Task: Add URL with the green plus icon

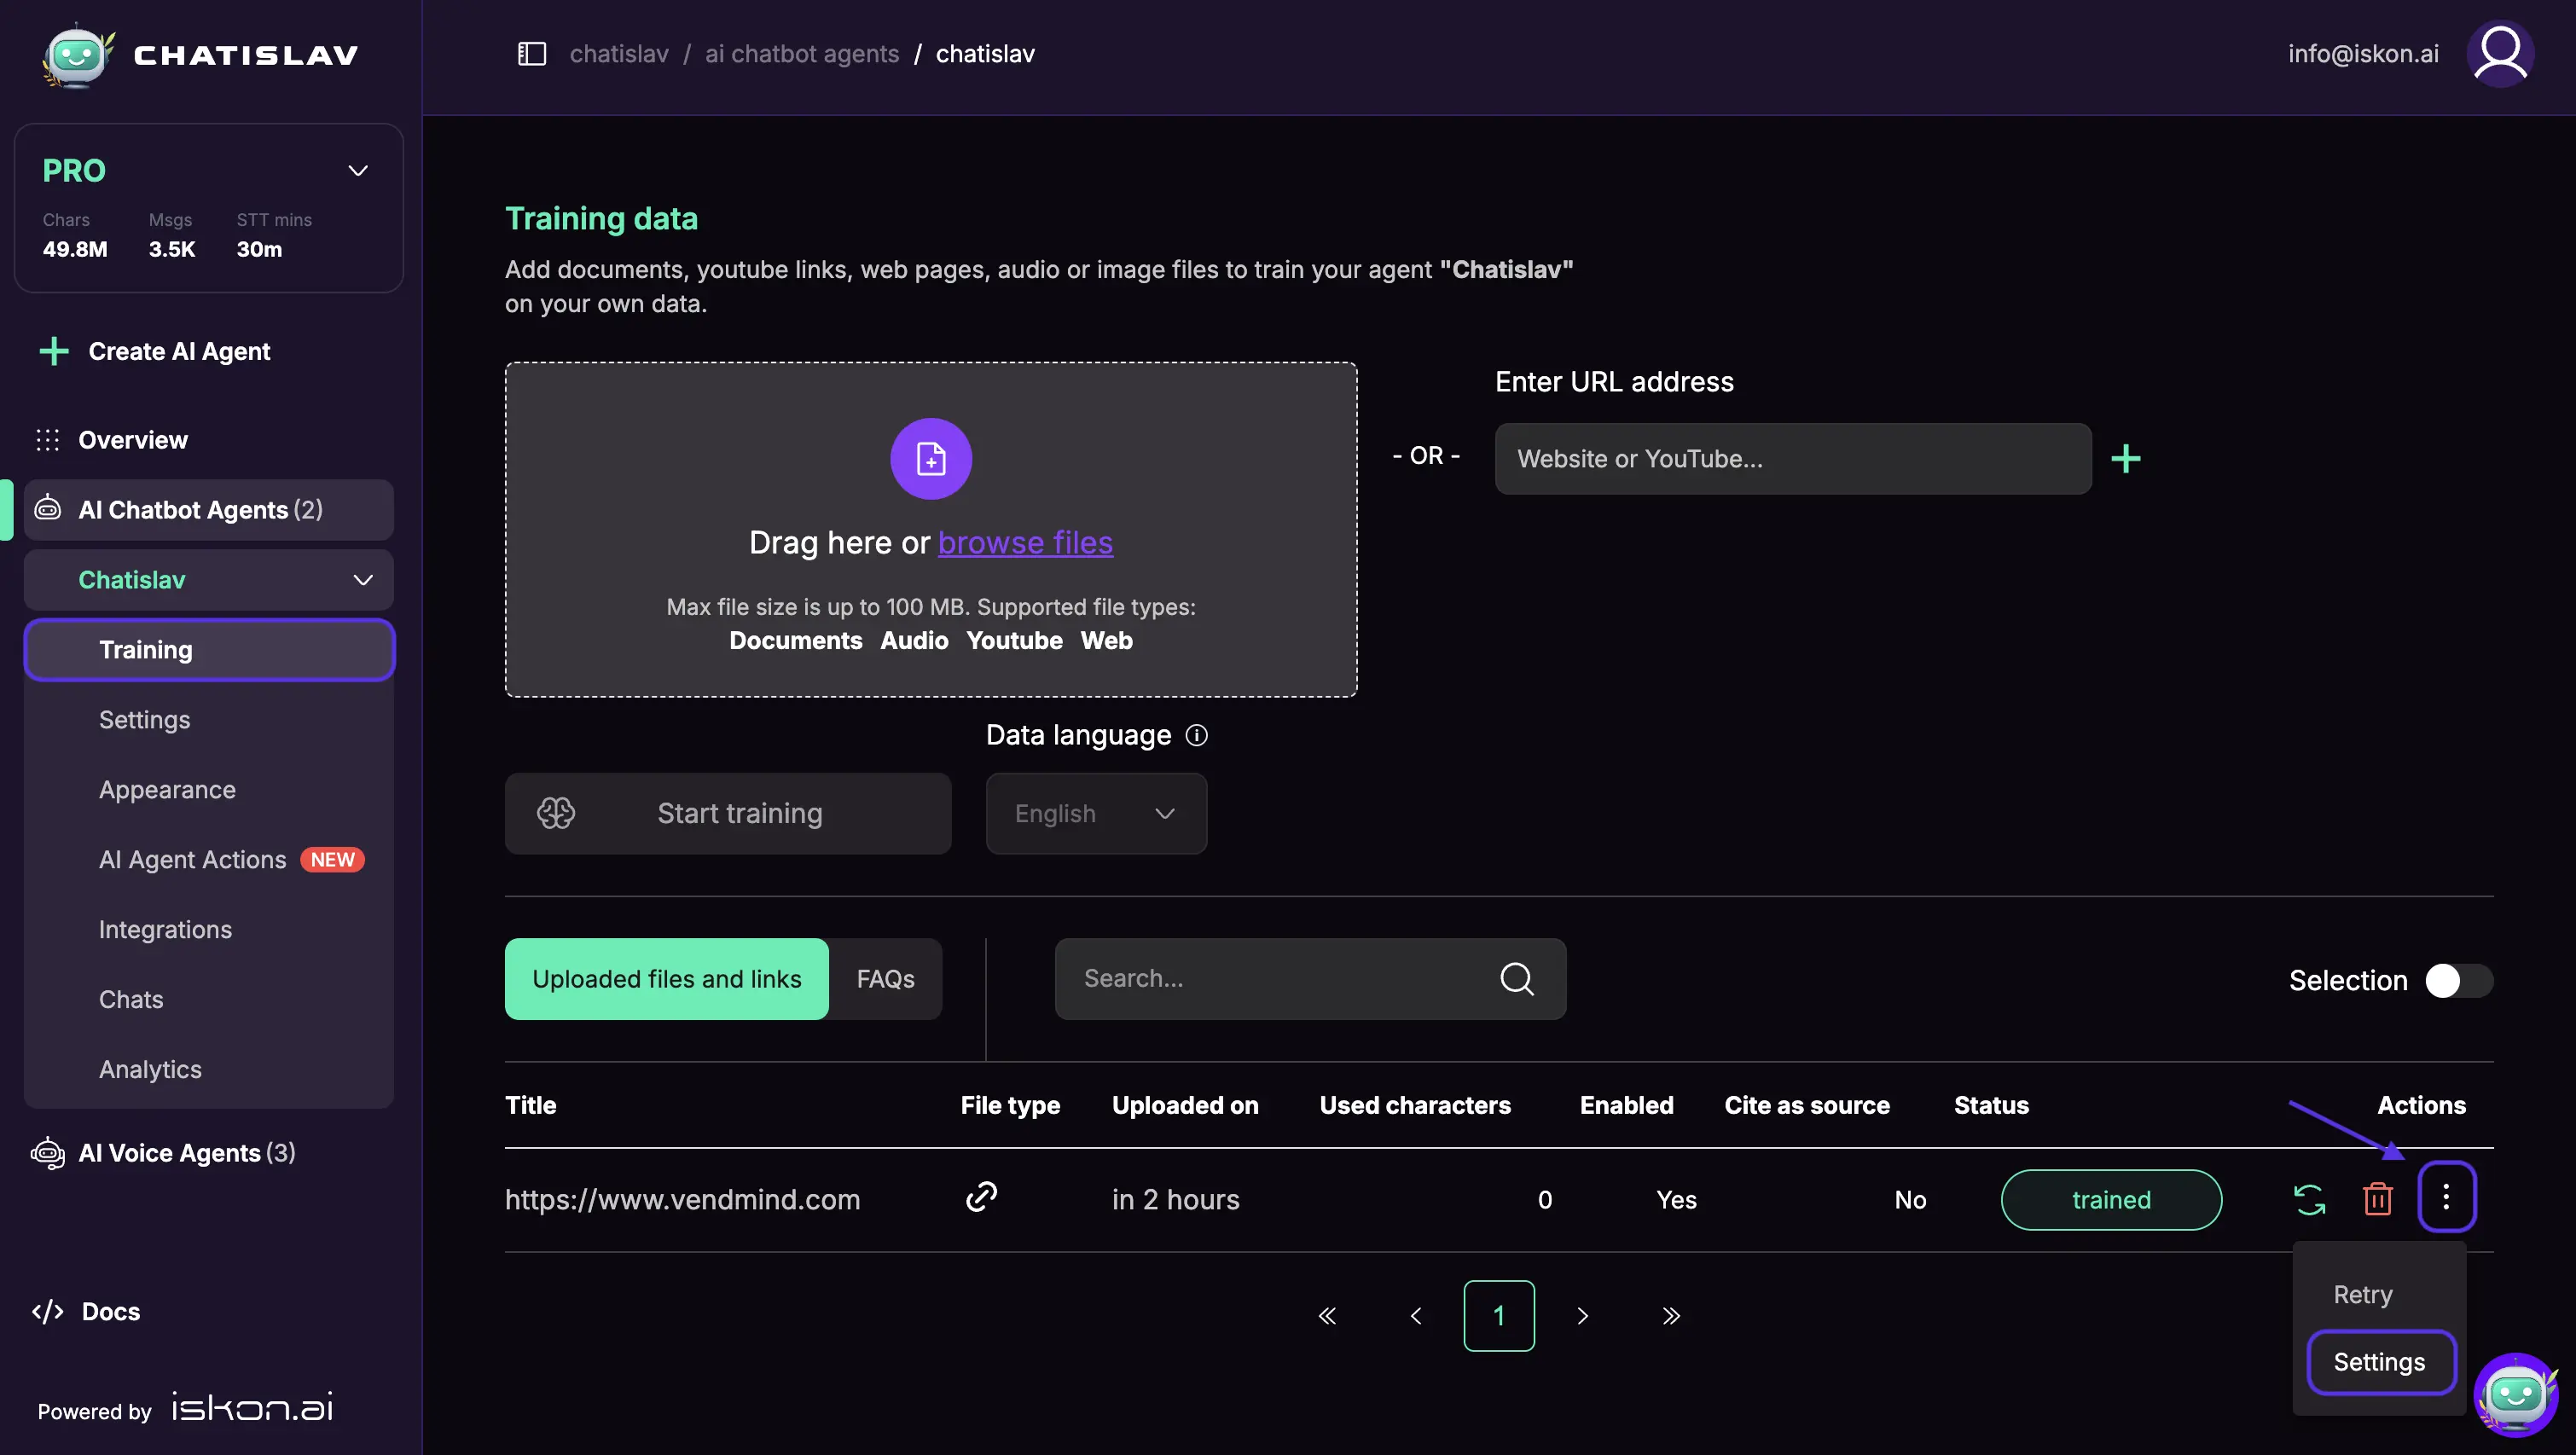Action: [x=2125, y=458]
